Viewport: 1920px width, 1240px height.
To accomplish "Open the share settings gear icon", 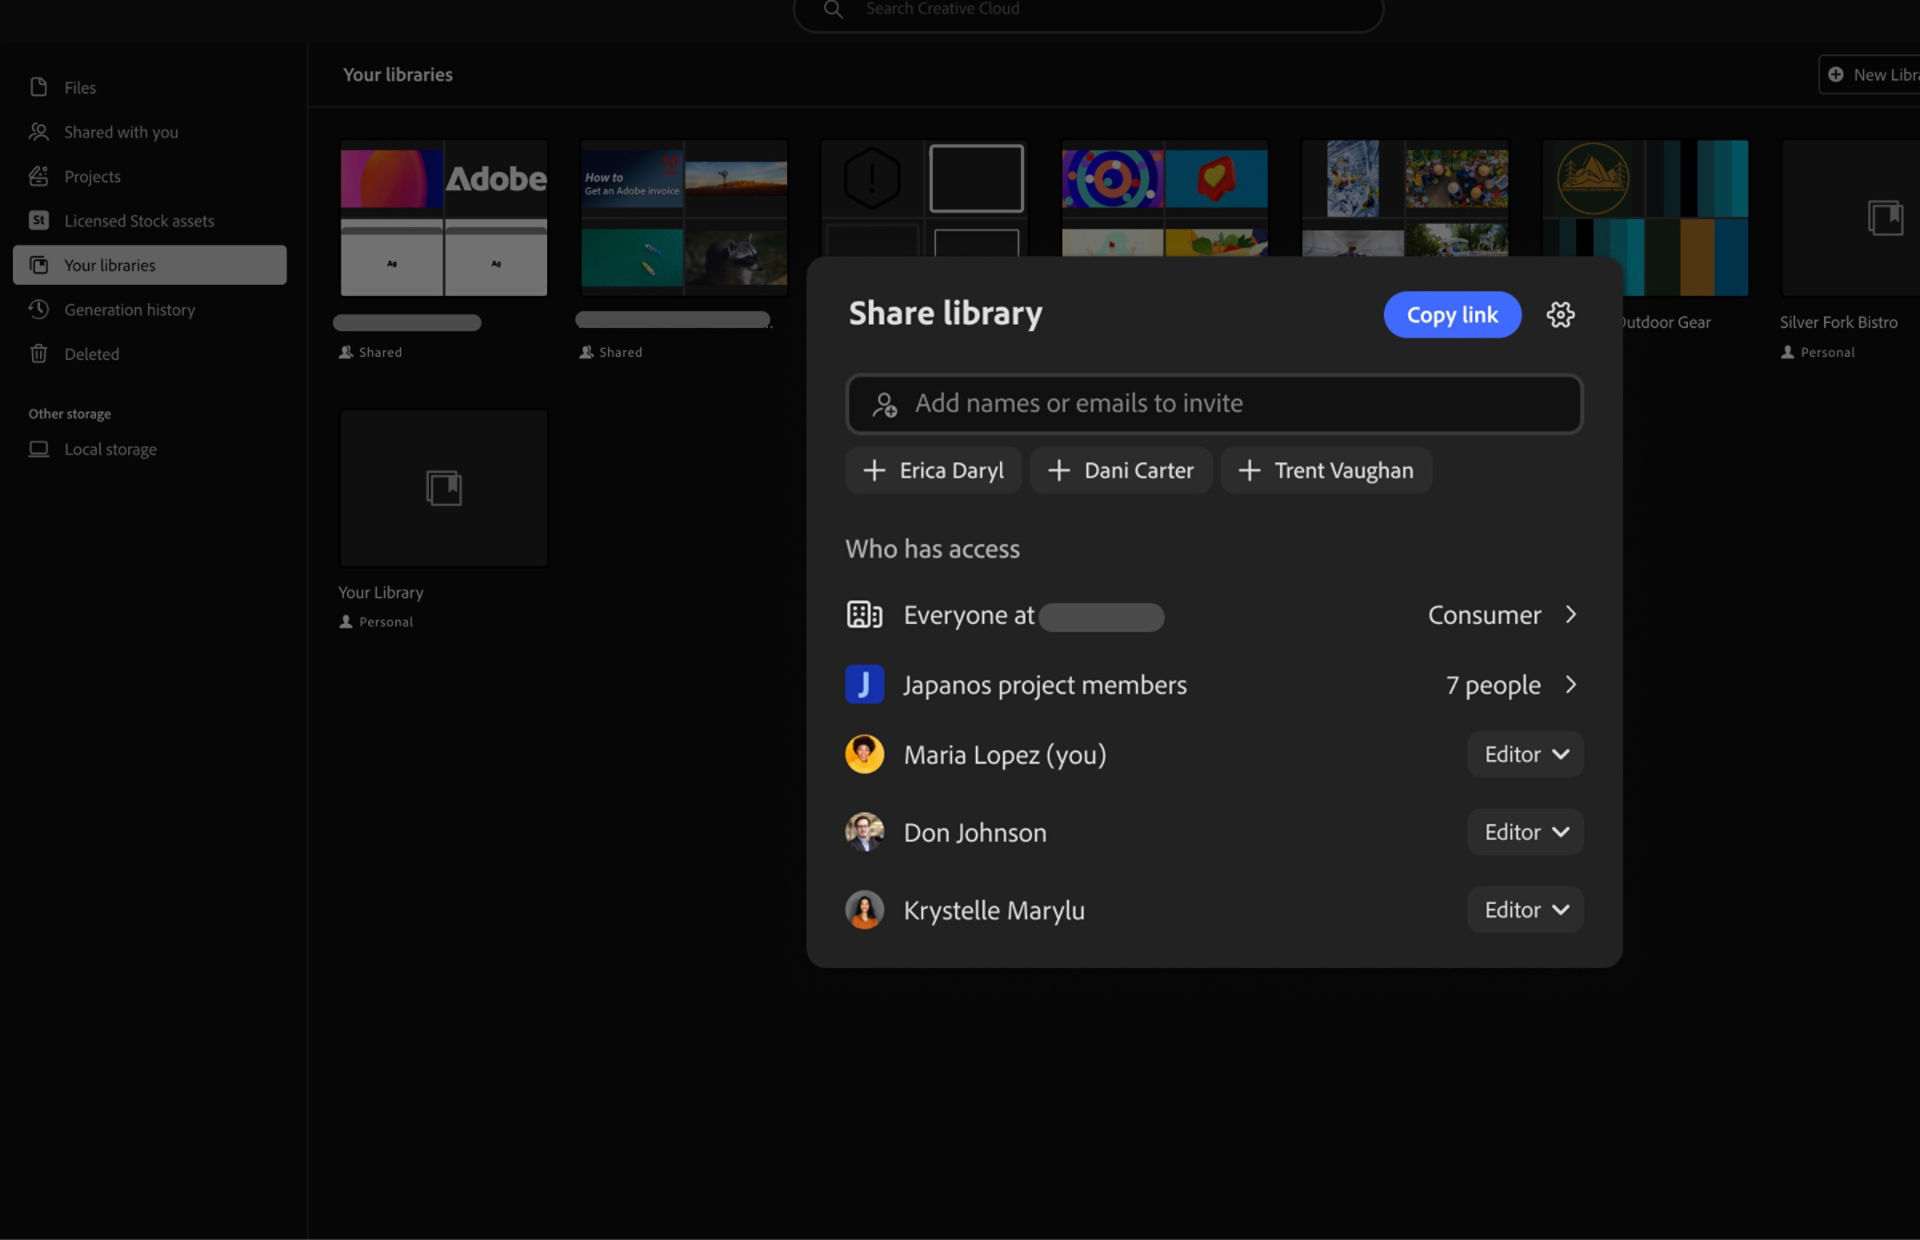I will tap(1560, 315).
